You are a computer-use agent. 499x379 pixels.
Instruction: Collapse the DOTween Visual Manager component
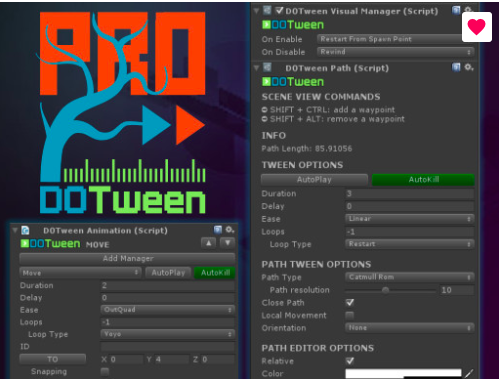tap(256, 11)
